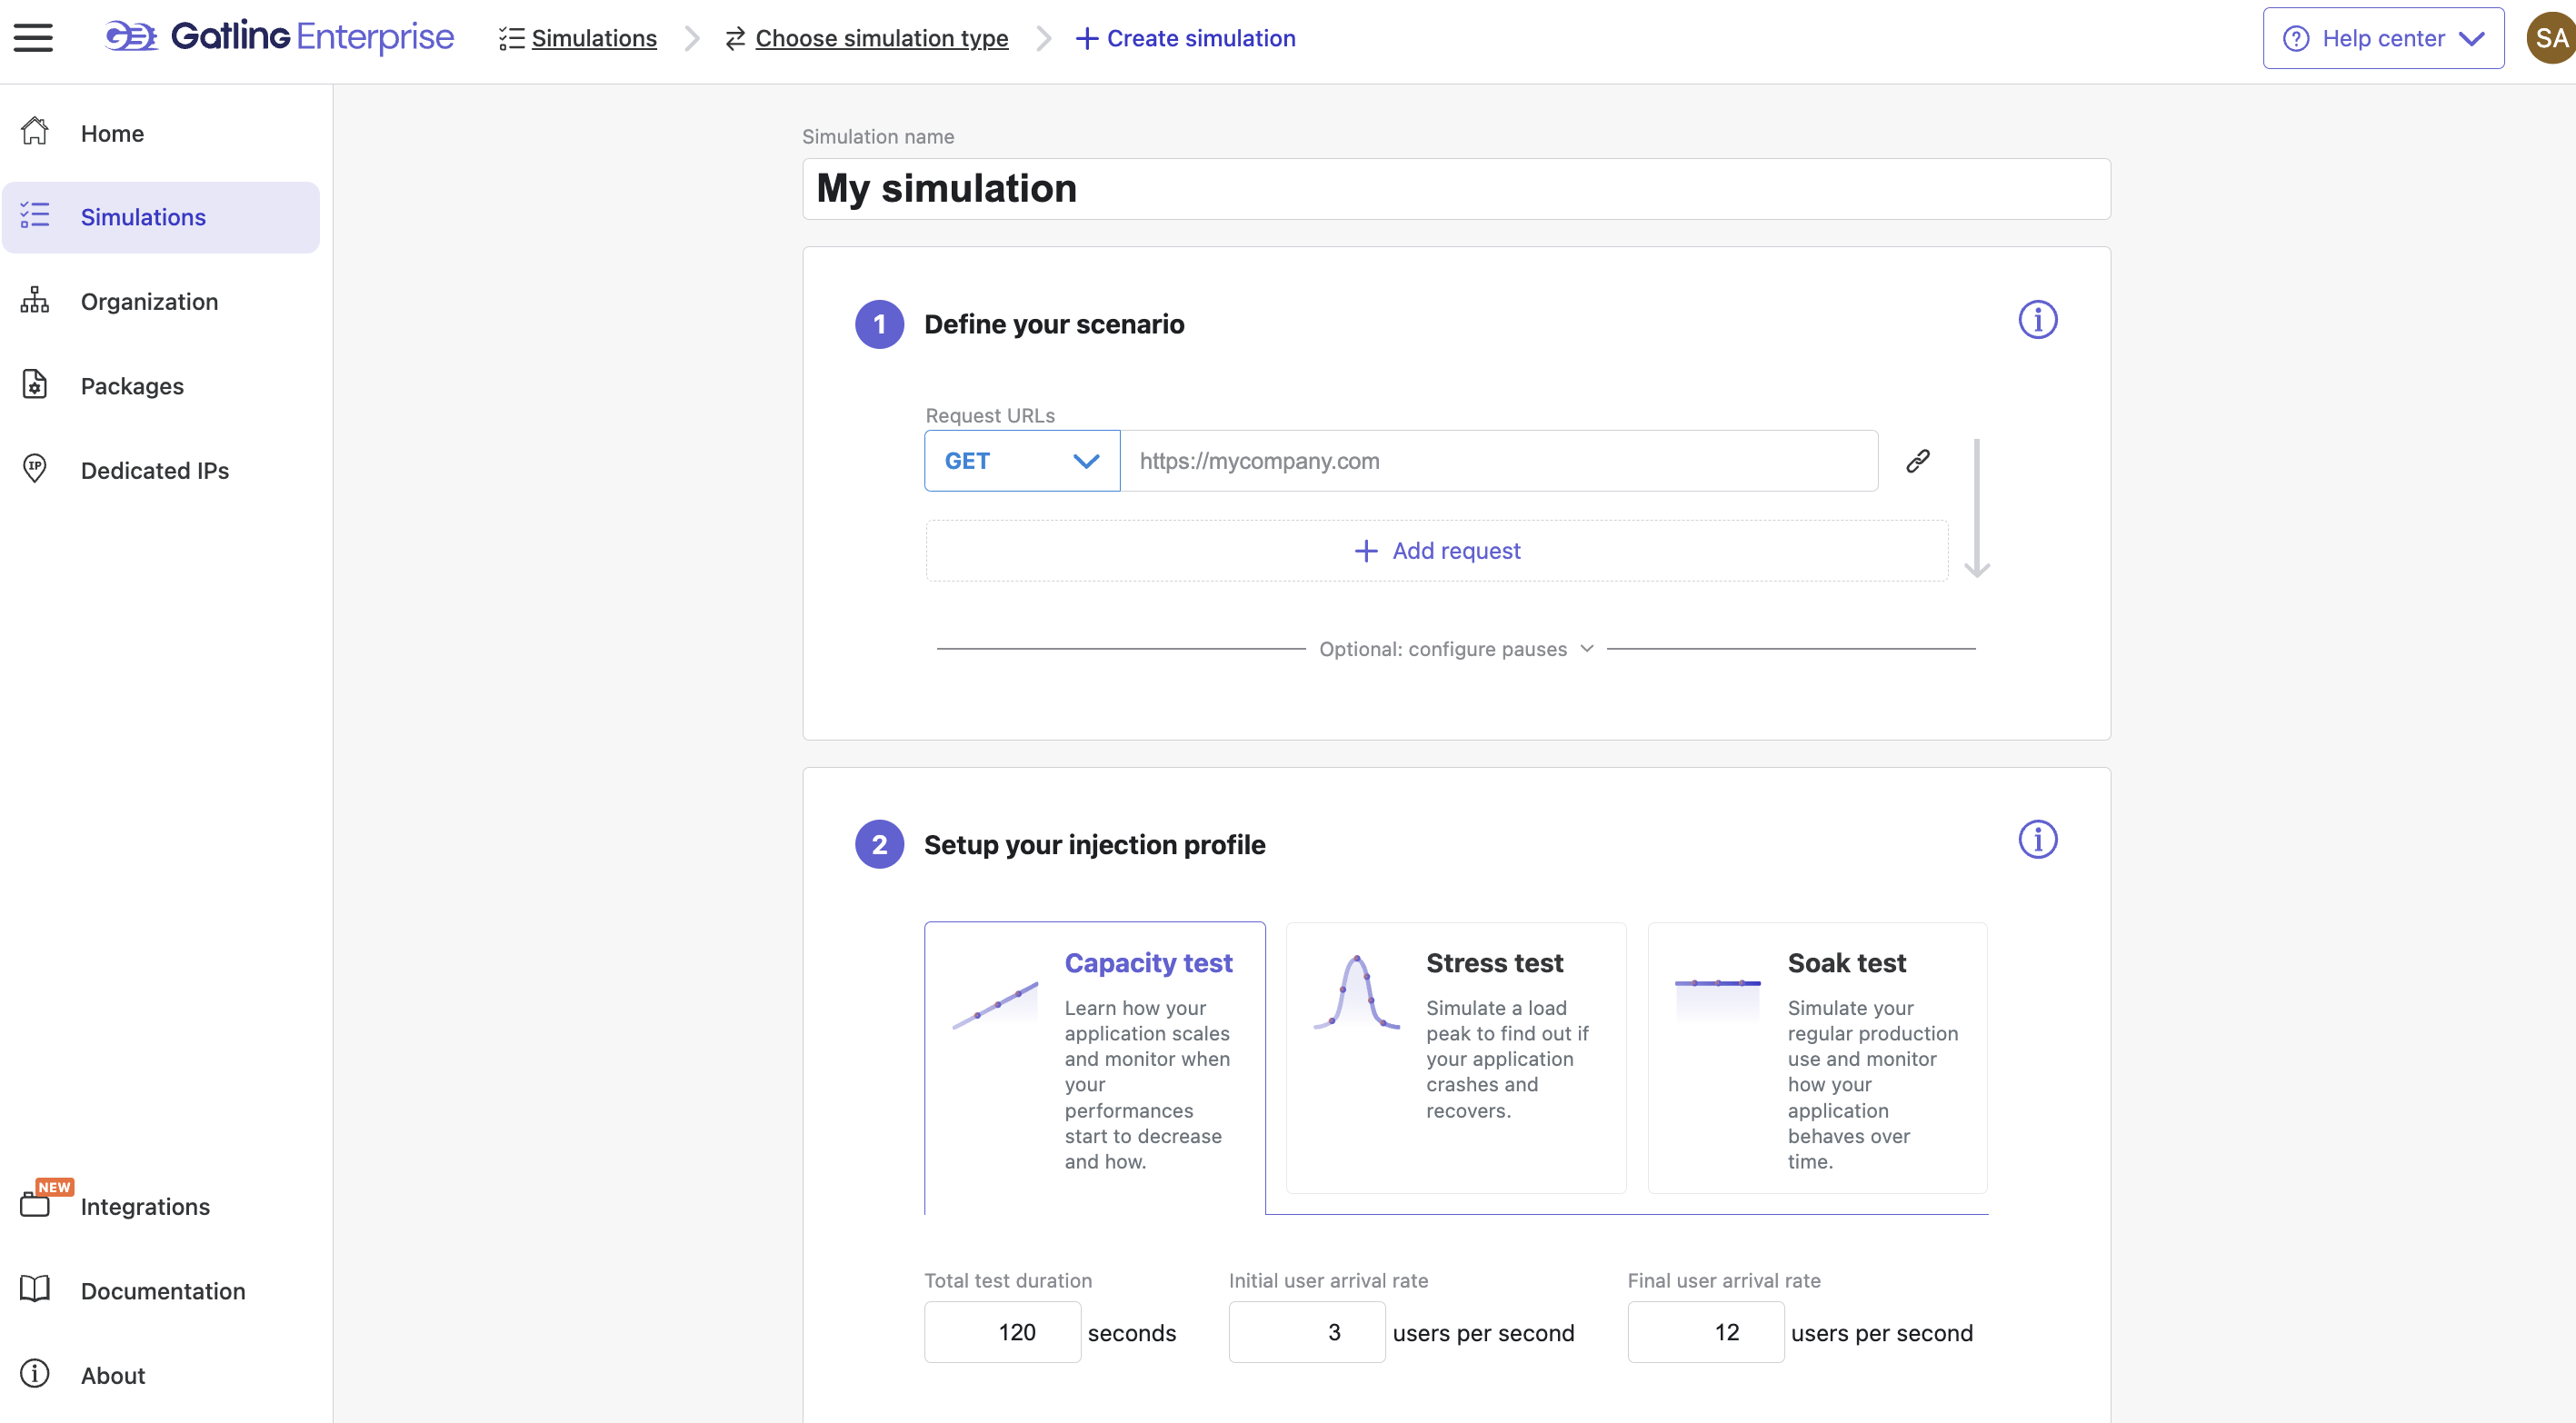Click the Add request button

coord(1436,550)
